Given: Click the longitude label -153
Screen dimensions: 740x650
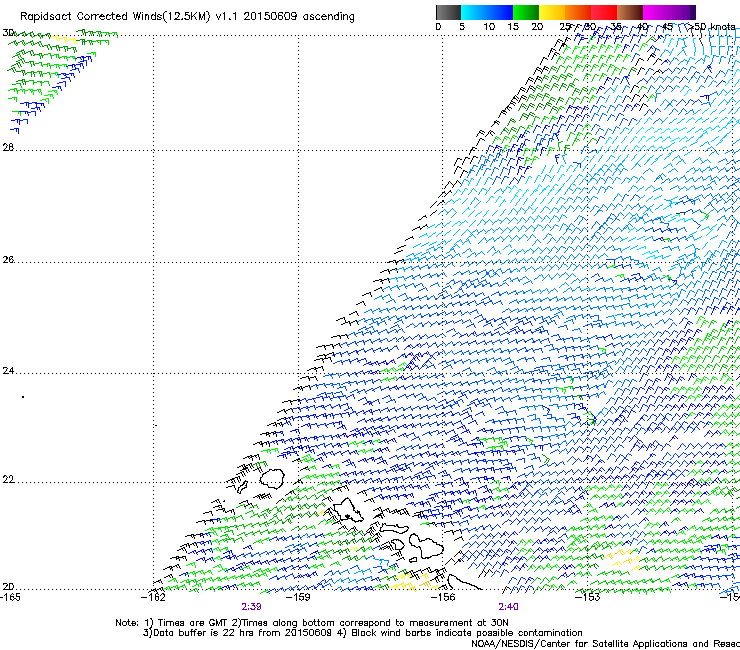Looking at the screenshot, I should tap(587, 597).
